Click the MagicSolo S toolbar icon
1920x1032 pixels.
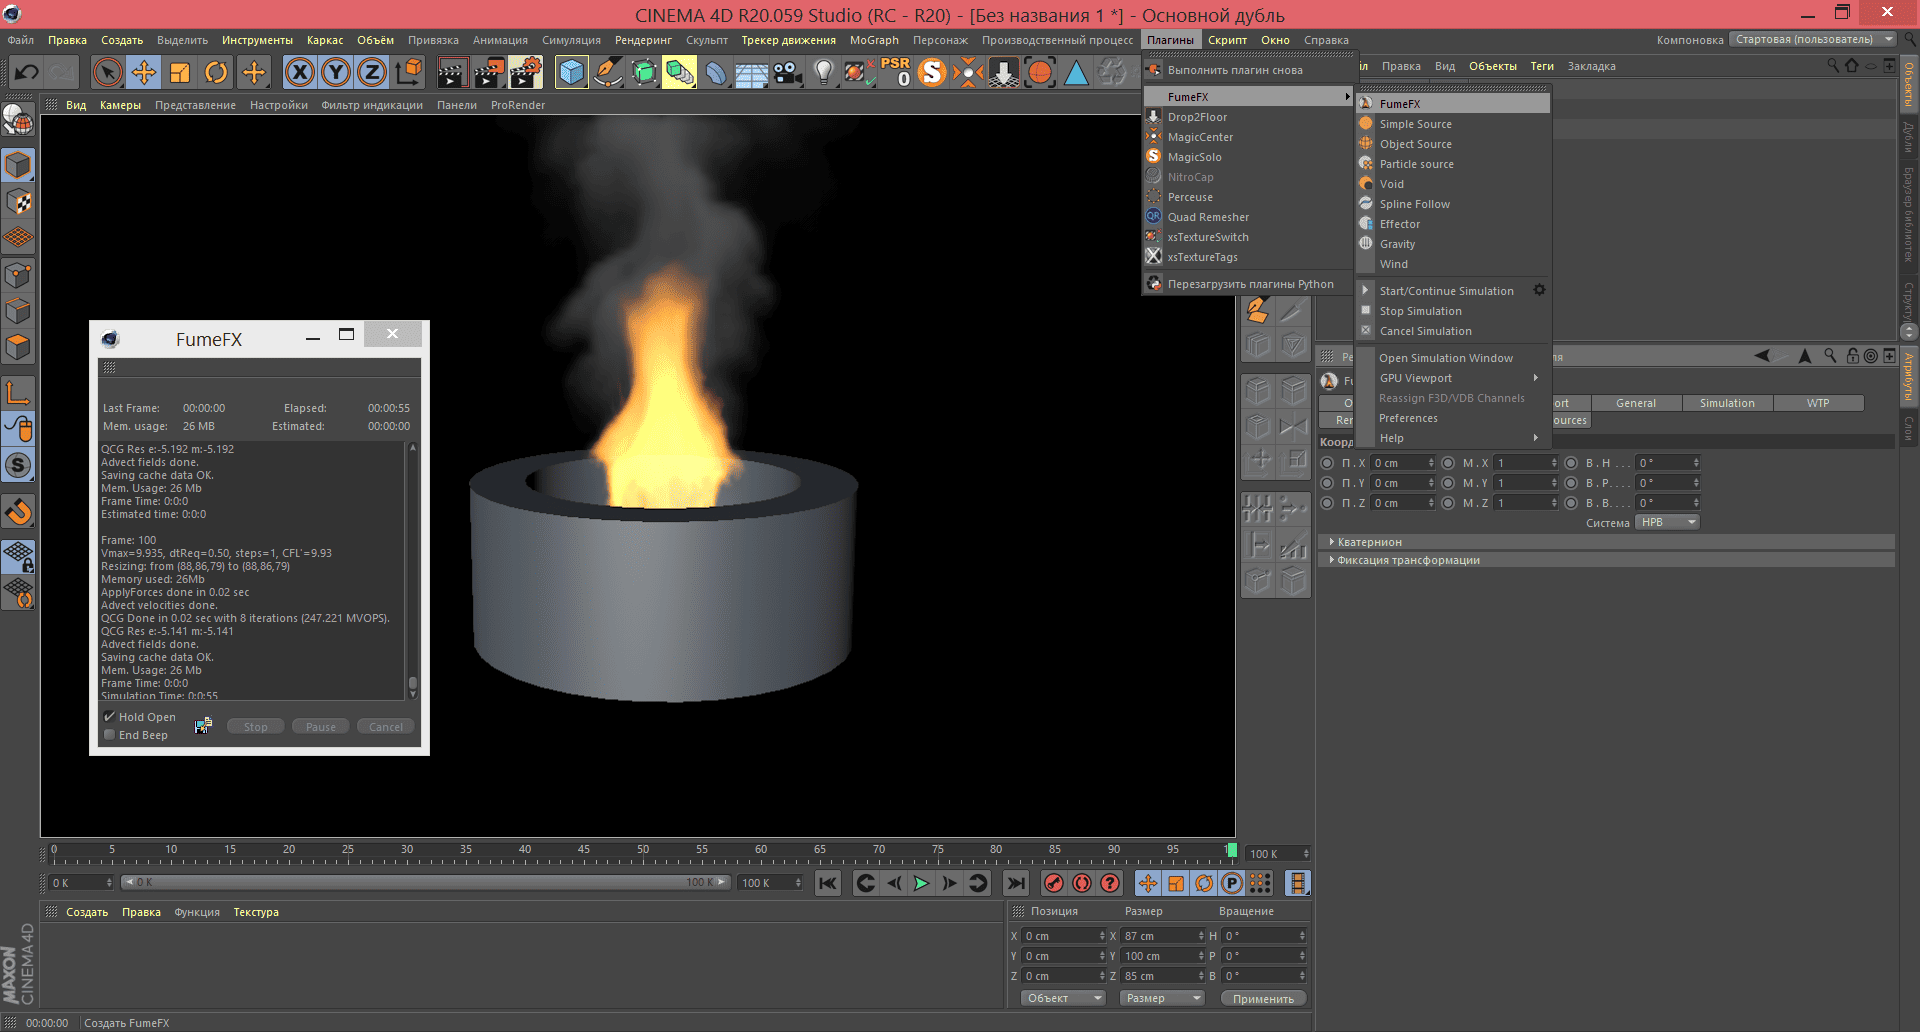click(x=932, y=72)
